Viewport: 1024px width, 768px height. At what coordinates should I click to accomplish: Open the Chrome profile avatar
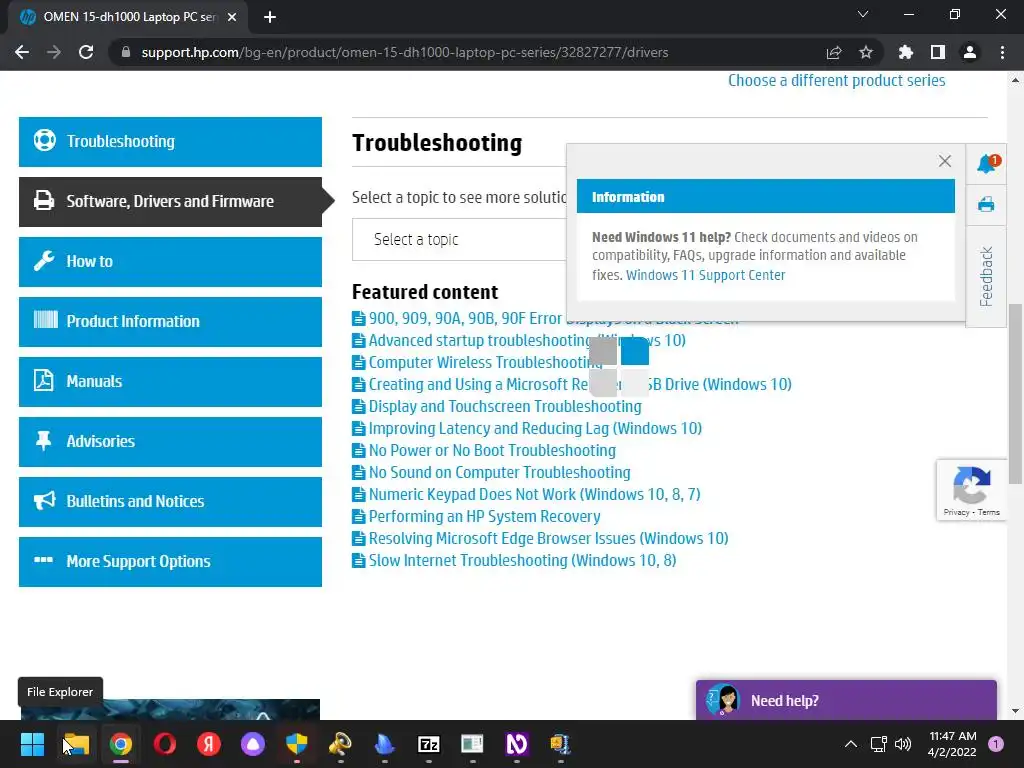click(970, 52)
